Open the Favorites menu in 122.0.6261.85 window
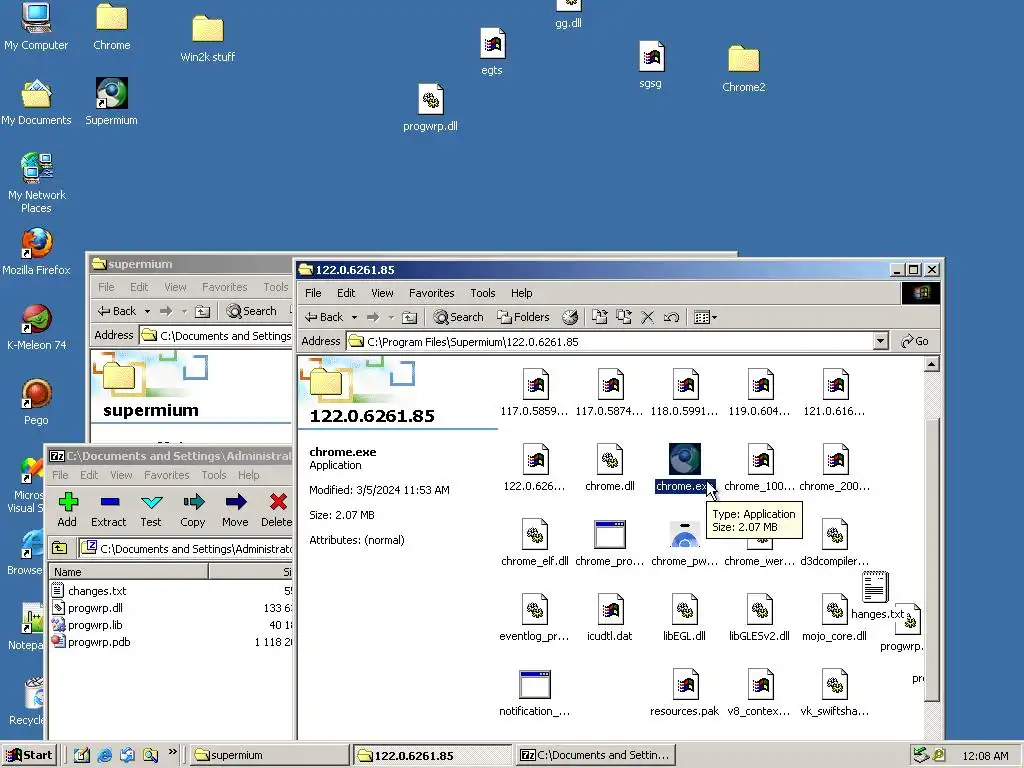This screenshot has width=1024, height=768. pos(432,293)
